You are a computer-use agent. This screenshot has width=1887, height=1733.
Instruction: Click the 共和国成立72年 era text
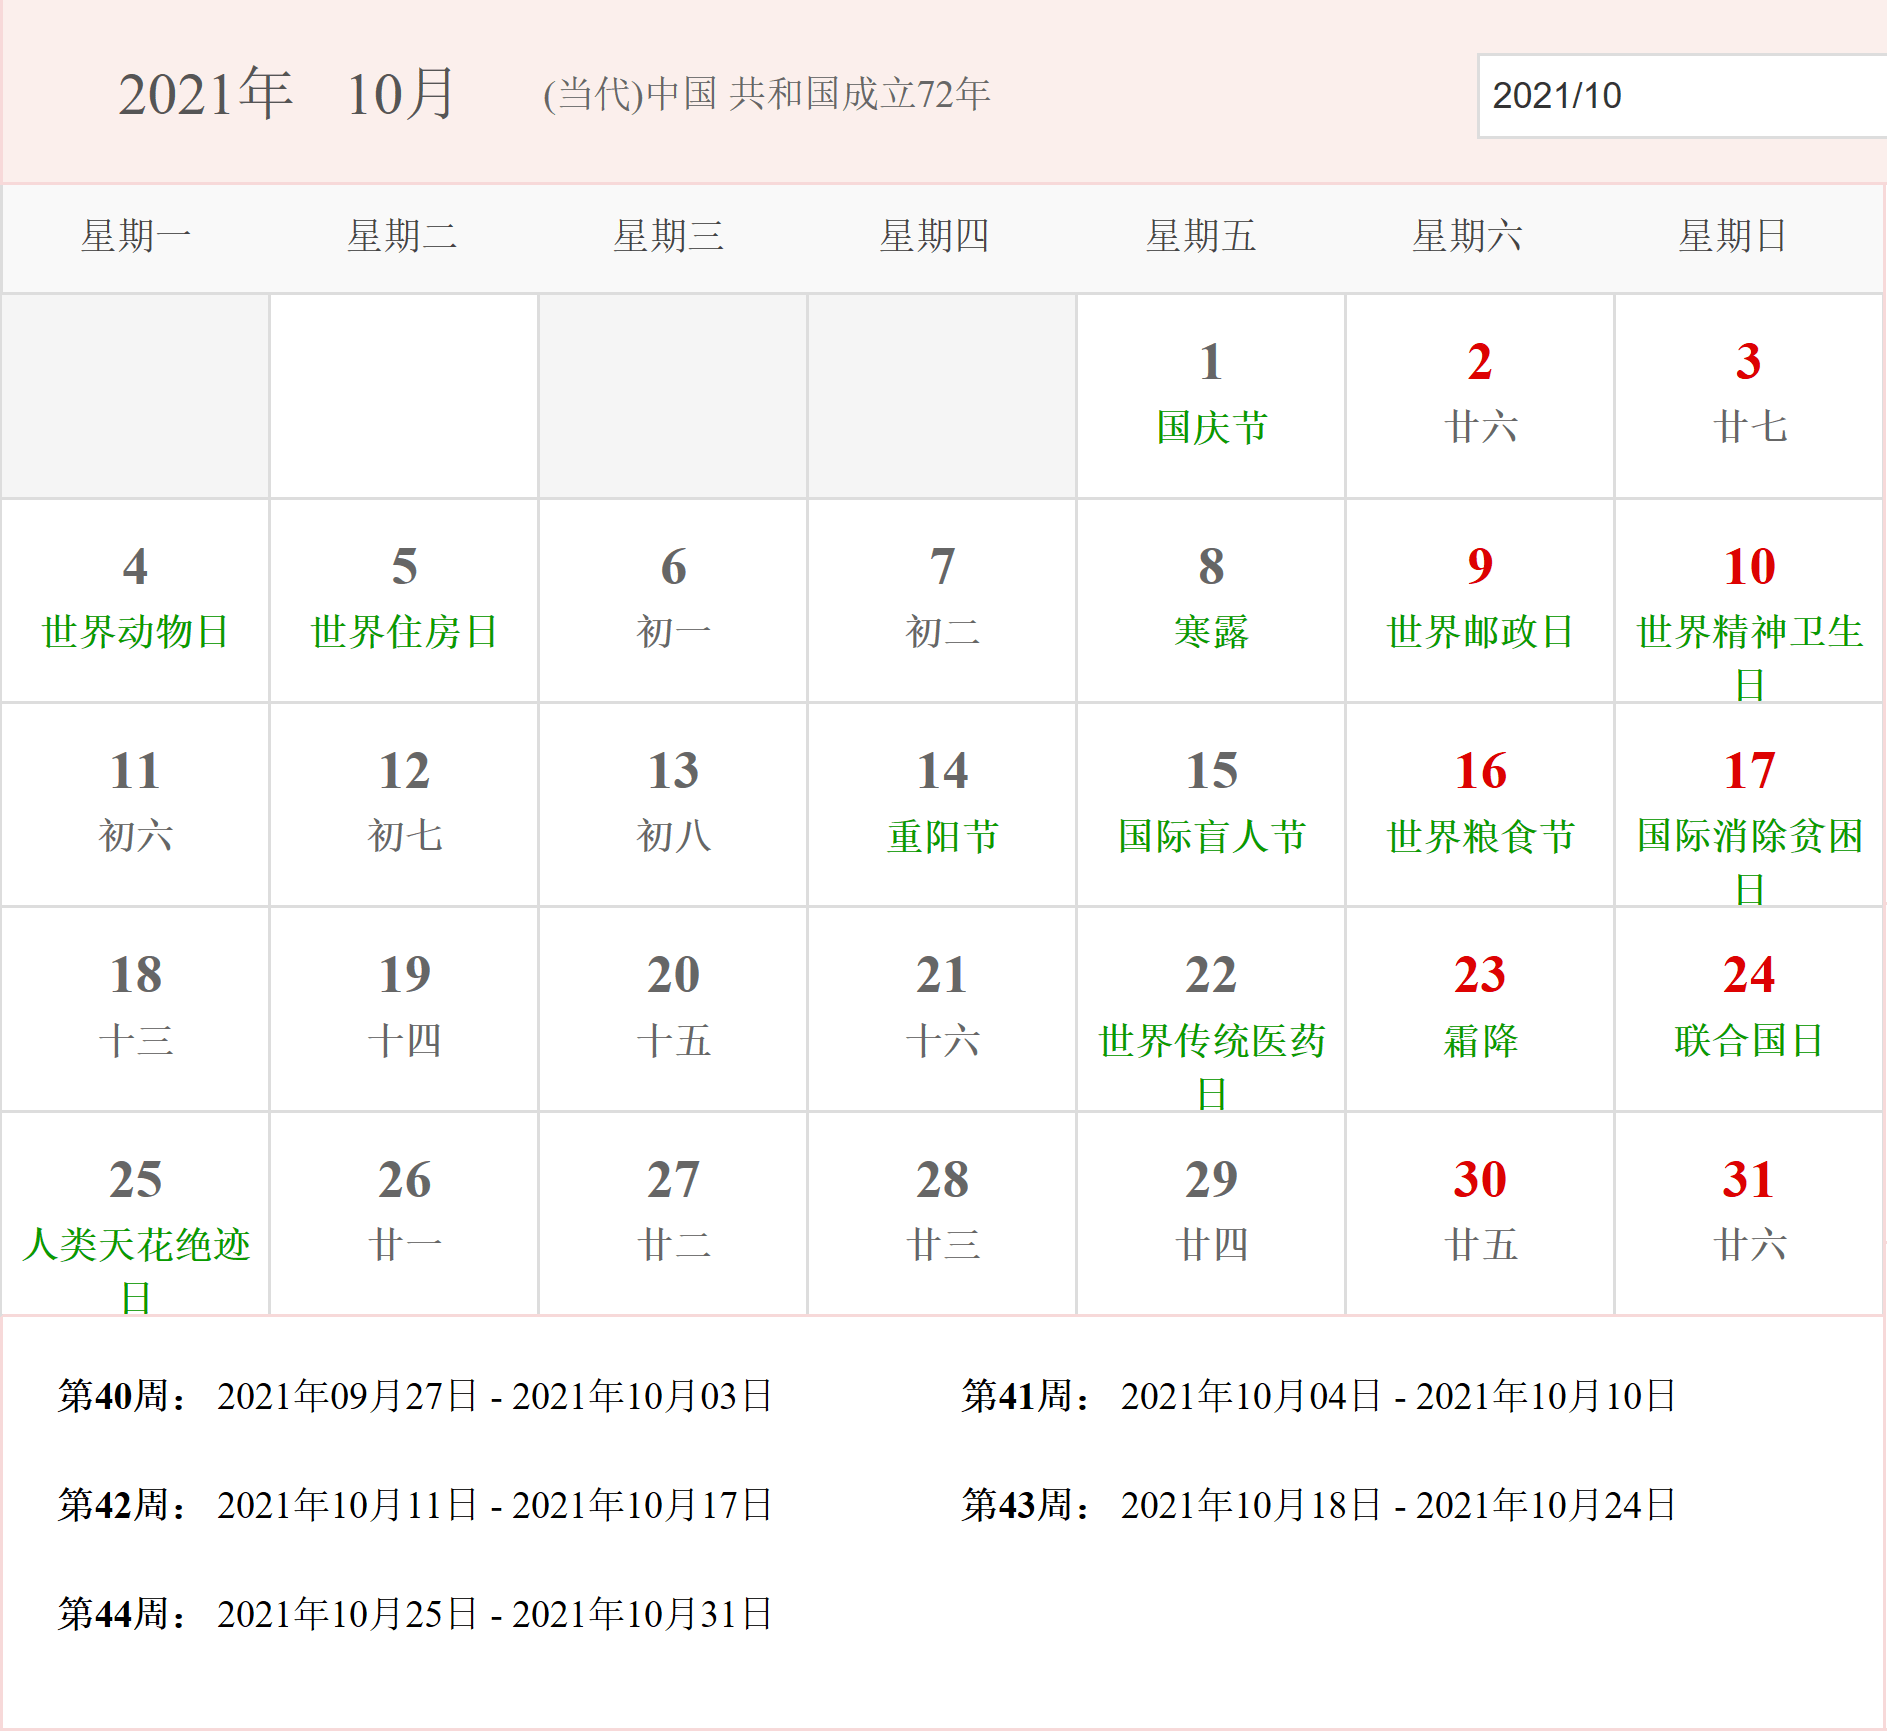pos(860,94)
